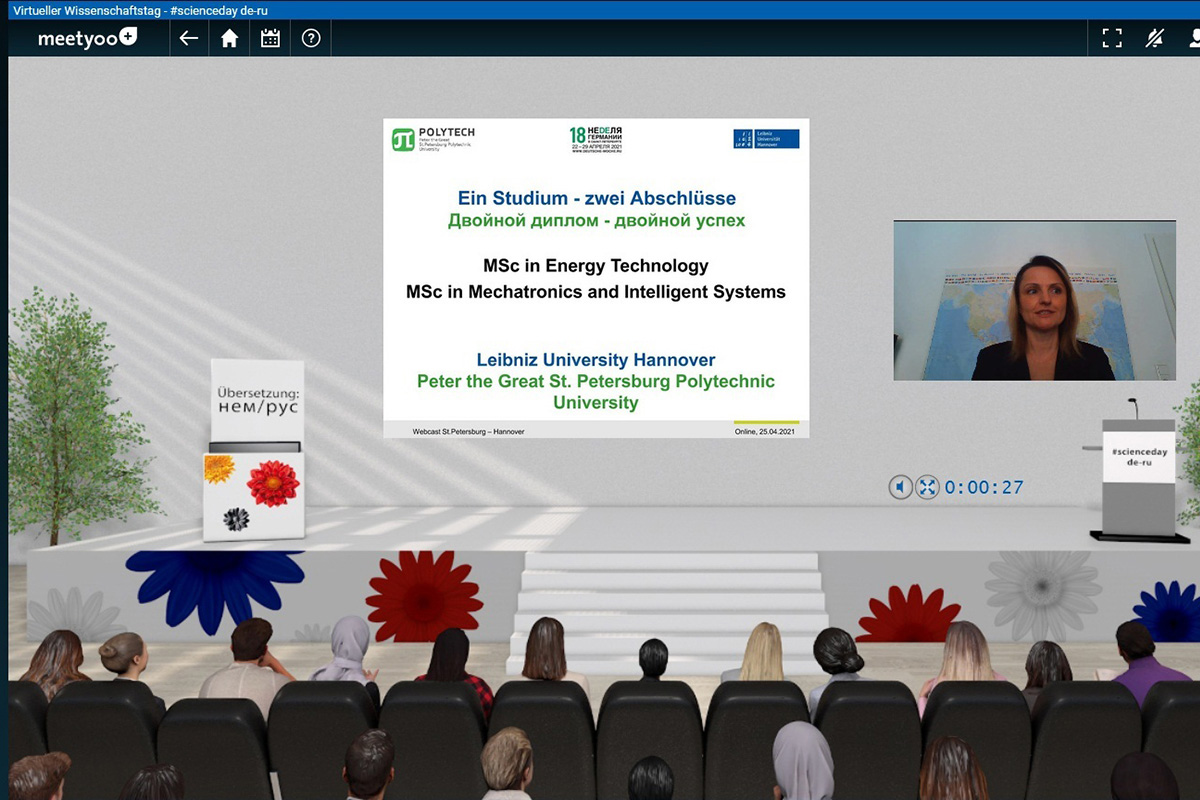Open the help question mark icon
This screenshot has width=1200, height=800.
(x=311, y=39)
